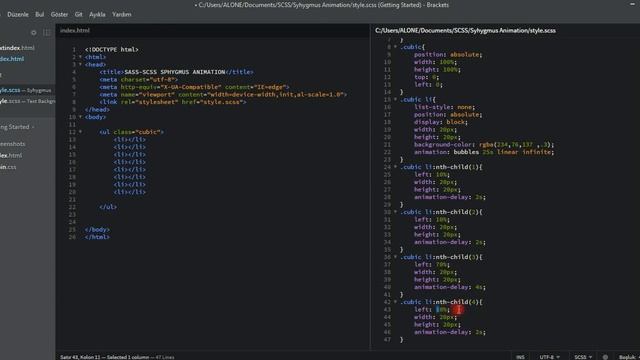Click the link rel stylesheet line
The image size is (640, 360).
[173, 102]
